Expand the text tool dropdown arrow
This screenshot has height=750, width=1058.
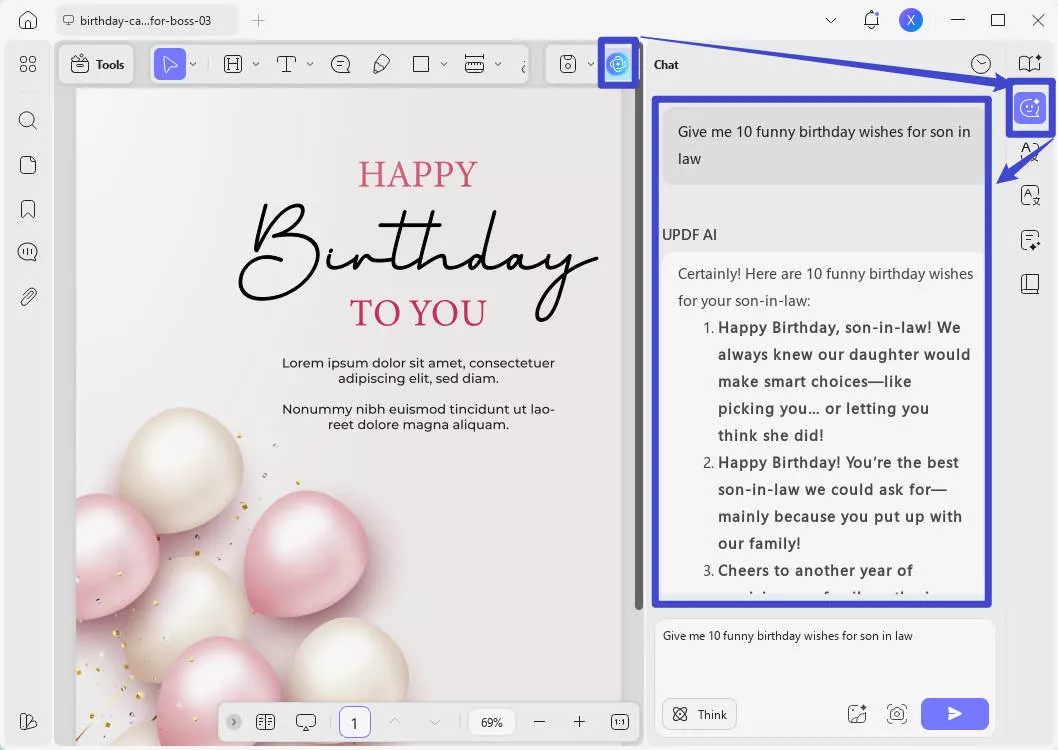(310, 64)
